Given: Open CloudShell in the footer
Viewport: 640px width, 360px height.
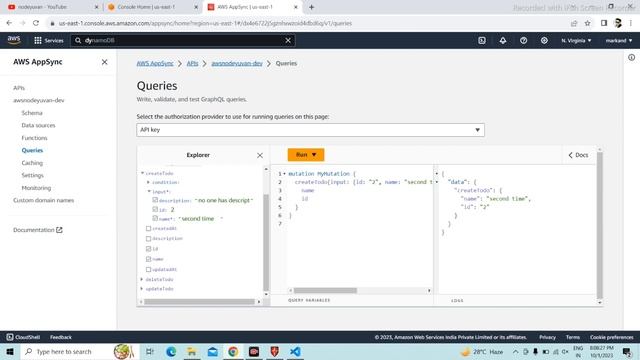Looking at the screenshot, I should tap(23, 337).
